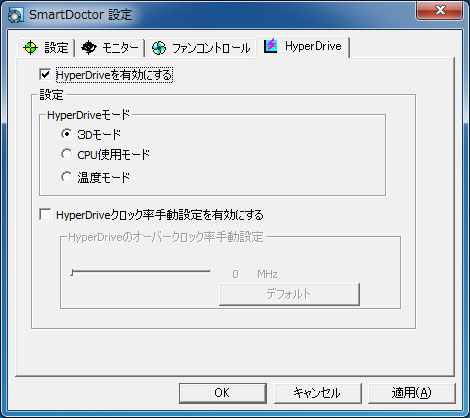This screenshot has width=470, height=418.
Task: Uncheck the HyperDriveを有効にする checkbox
Action: tap(45, 74)
